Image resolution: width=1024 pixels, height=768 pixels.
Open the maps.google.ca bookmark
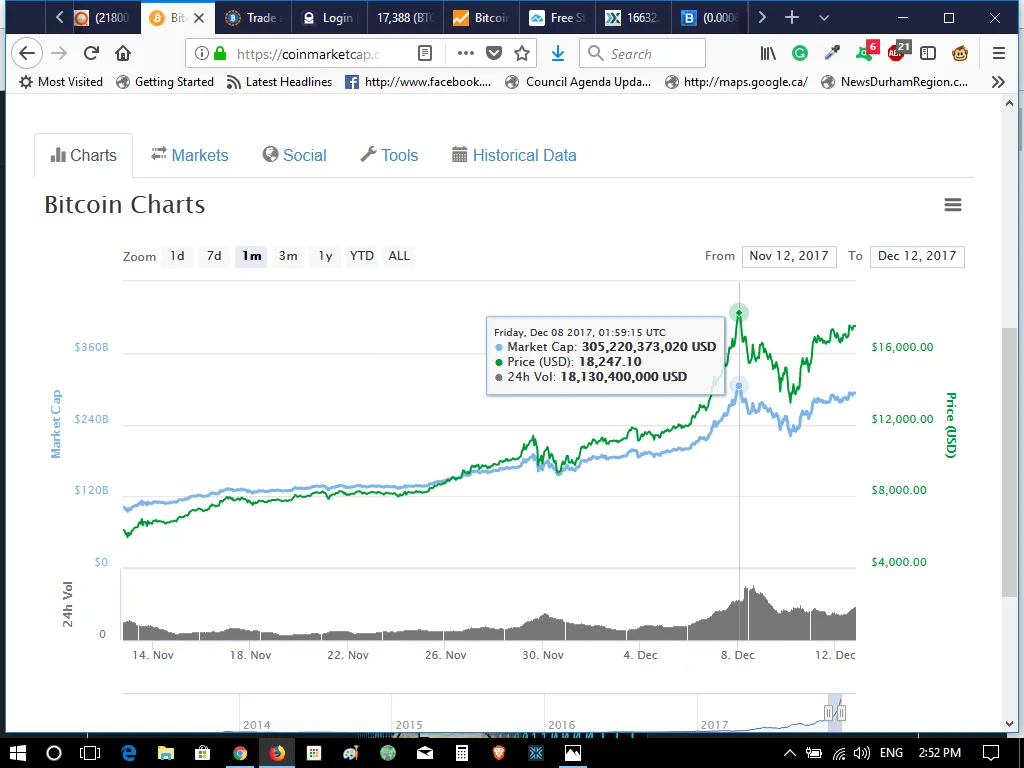pos(736,82)
